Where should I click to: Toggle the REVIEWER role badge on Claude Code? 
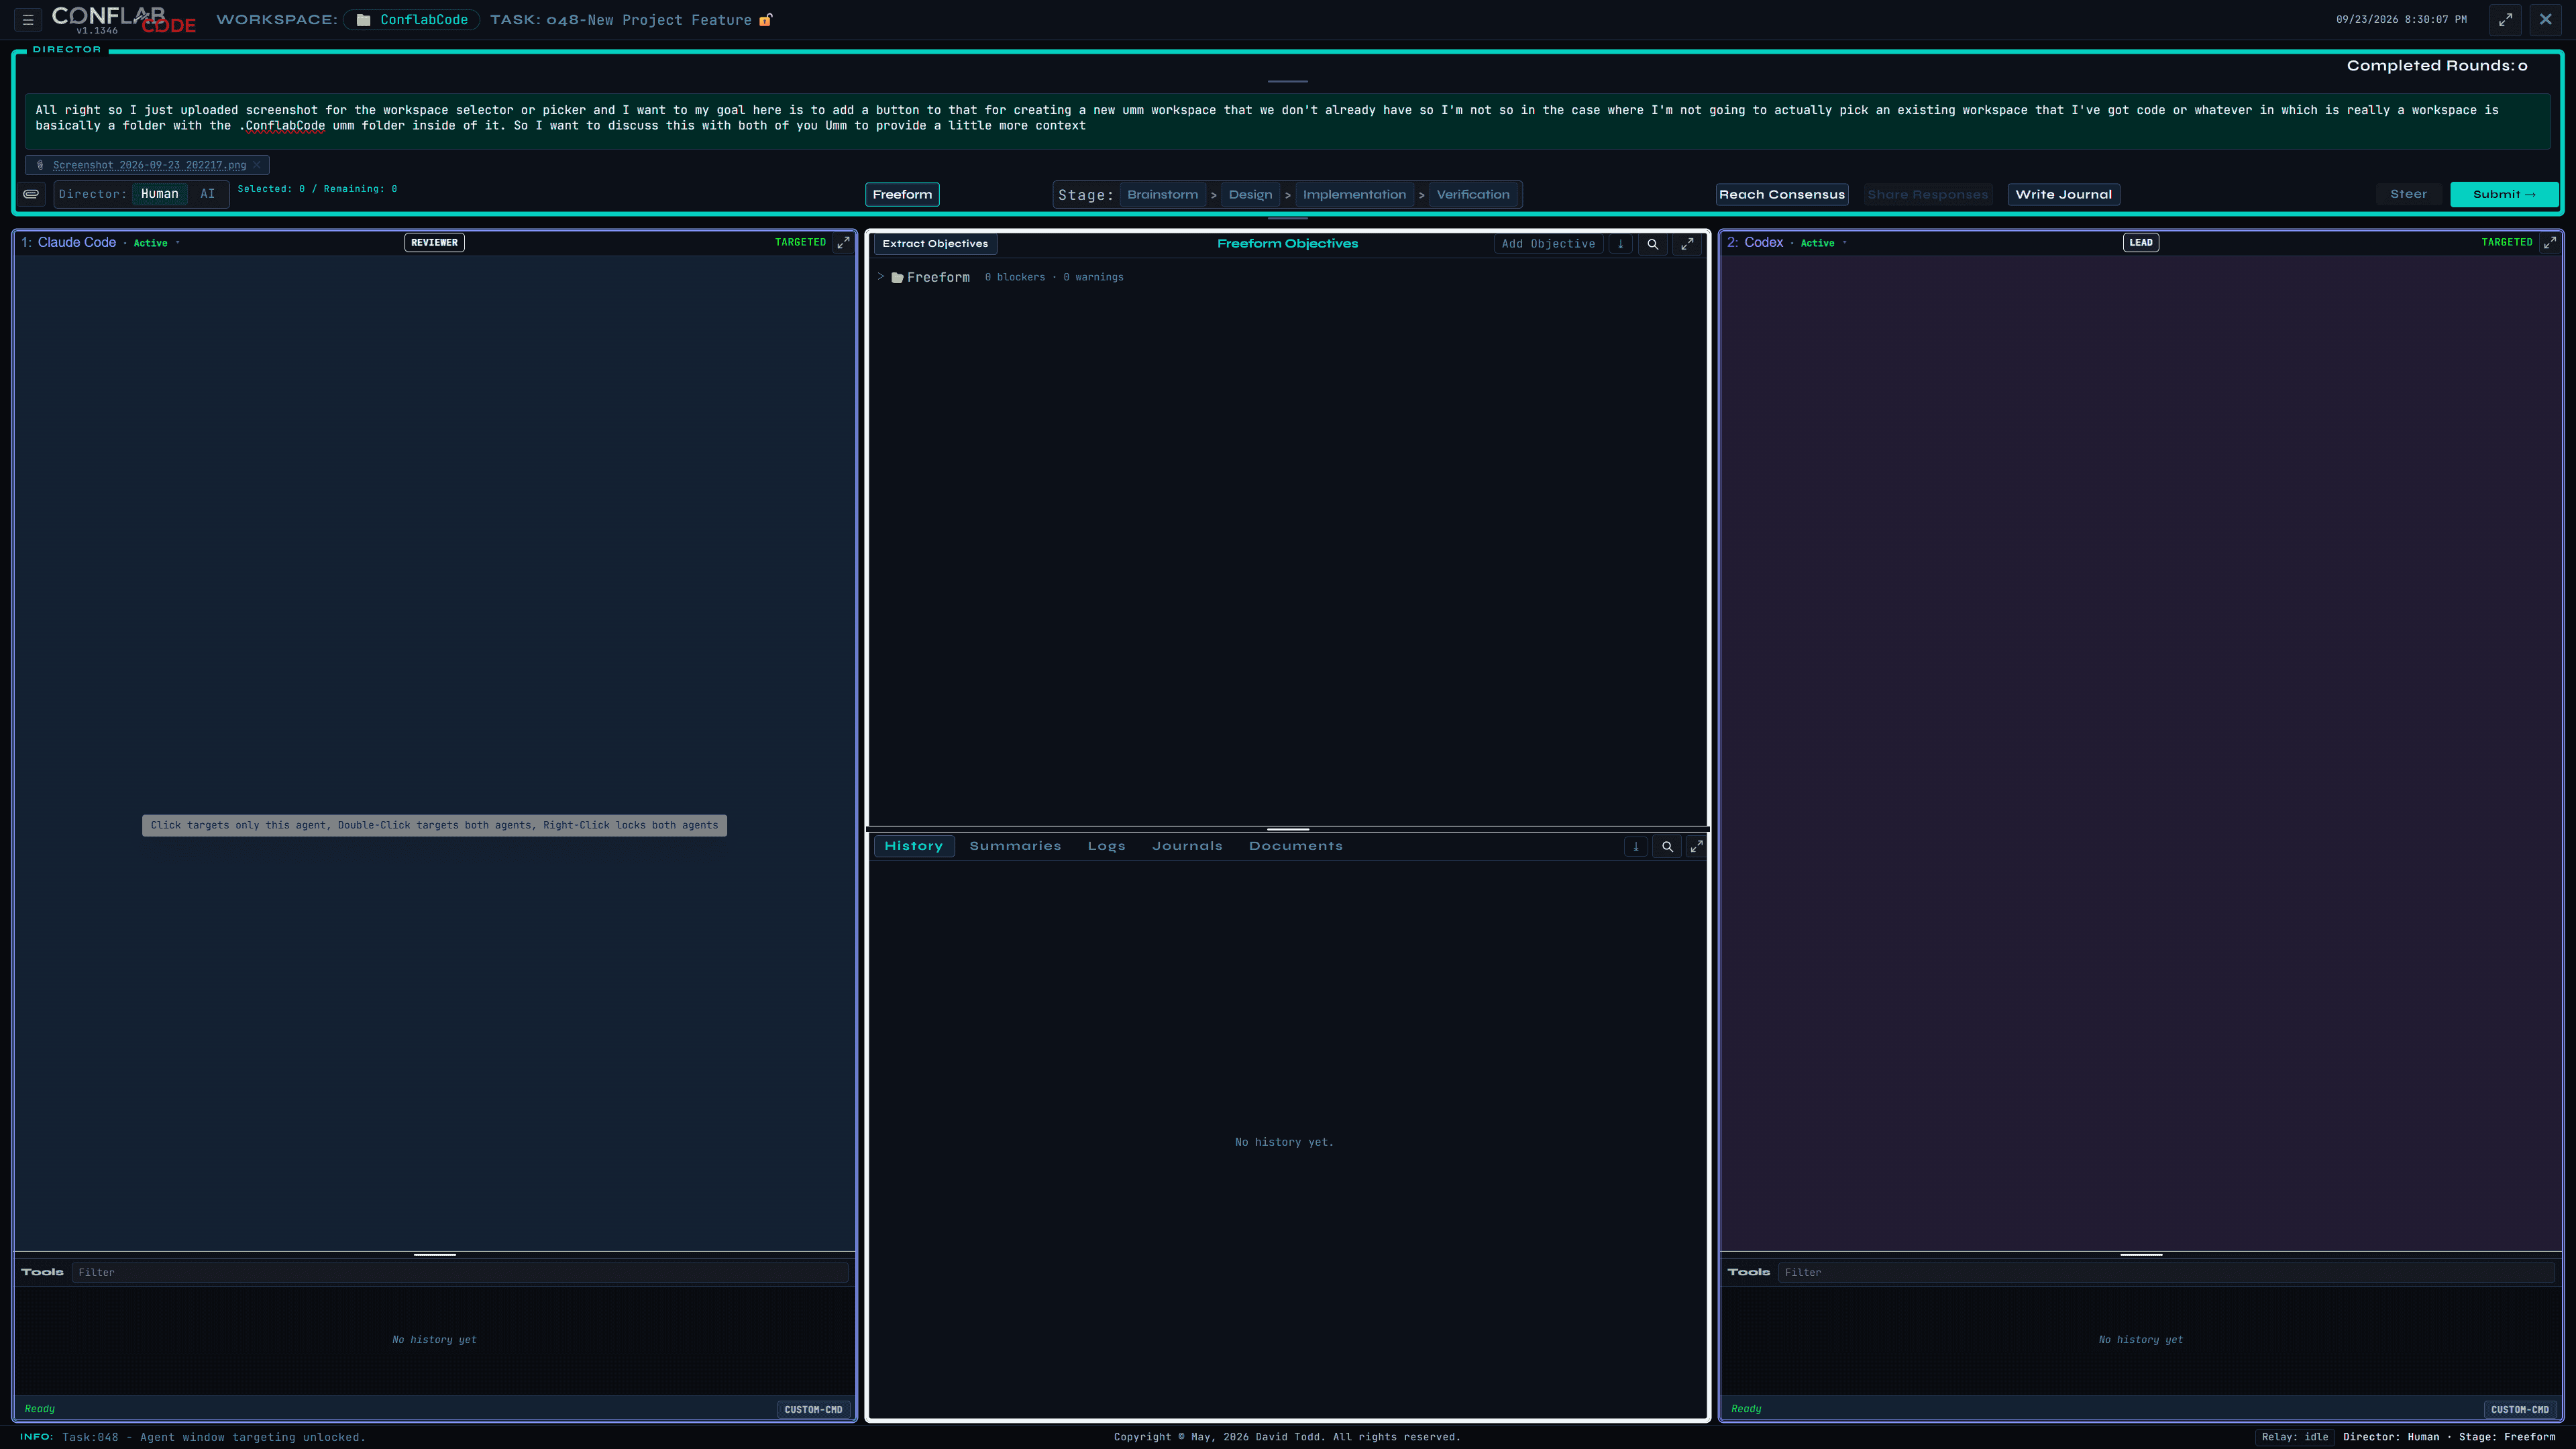(x=434, y=242)
